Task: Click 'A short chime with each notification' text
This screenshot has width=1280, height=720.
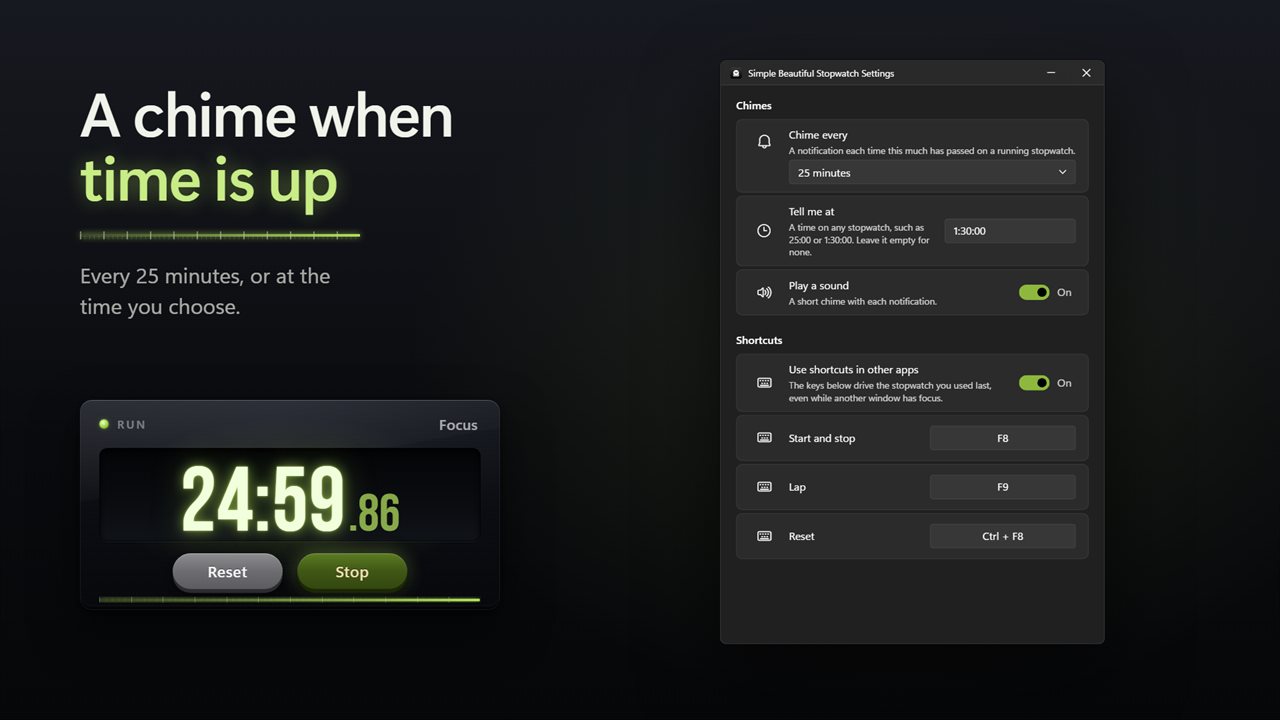Action: (863, 301)
